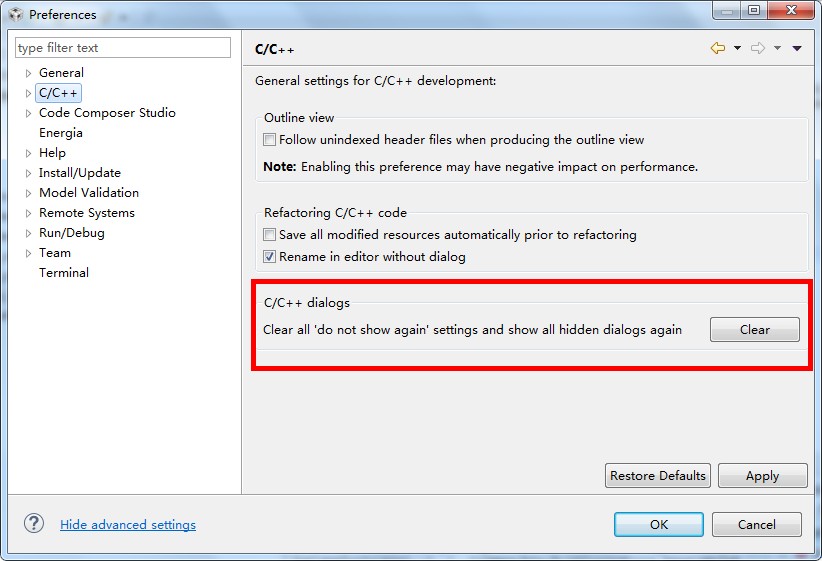Viewport: 822px width, 561px height.
Task: Open the Back history dropdown arrow
Action: (x=737, y=48)
